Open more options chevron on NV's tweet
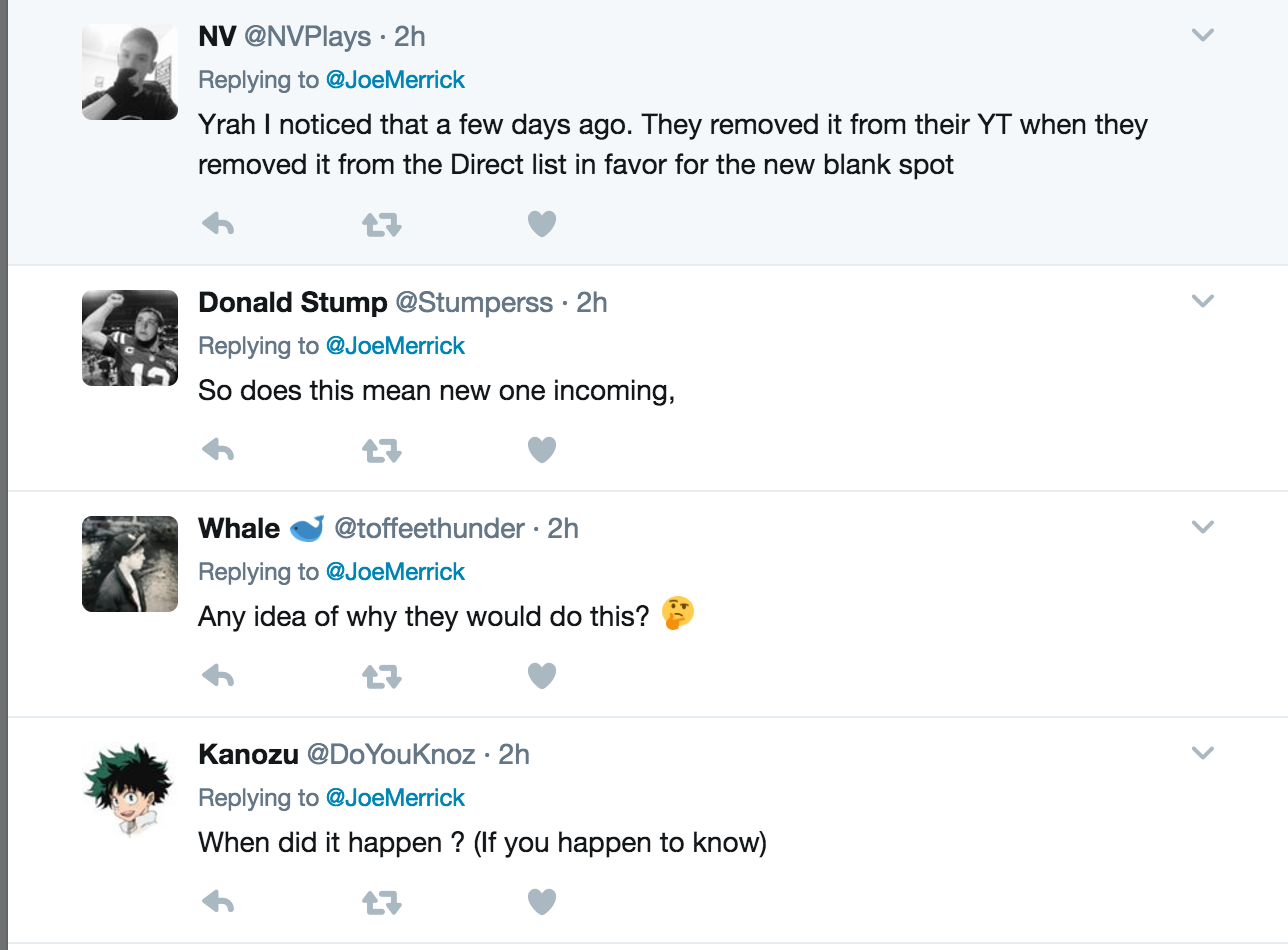 1203,36
